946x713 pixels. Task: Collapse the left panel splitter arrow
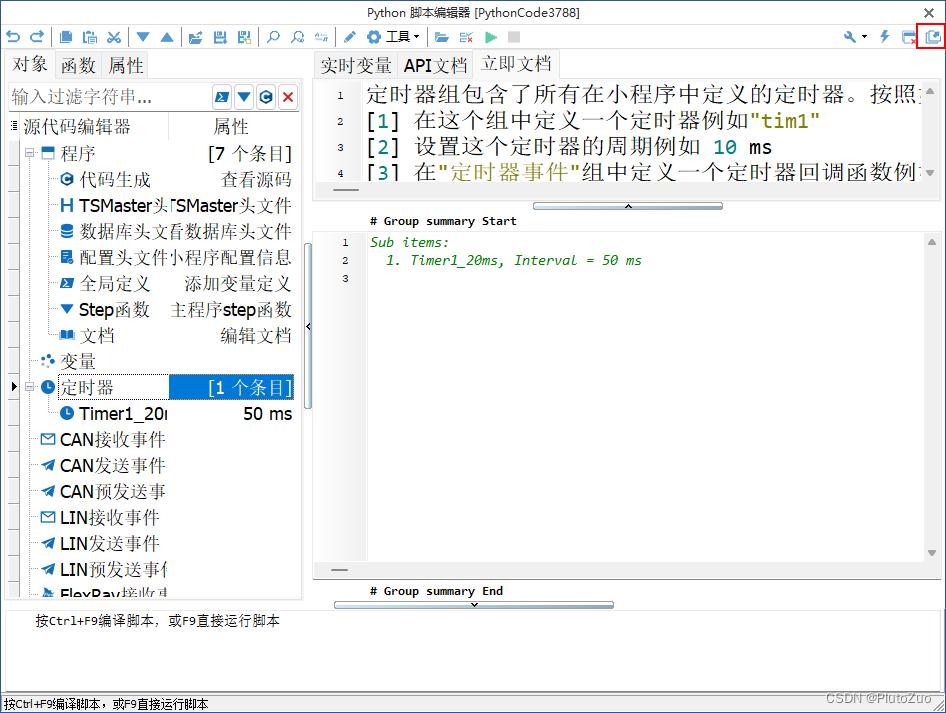pos(308,326)
